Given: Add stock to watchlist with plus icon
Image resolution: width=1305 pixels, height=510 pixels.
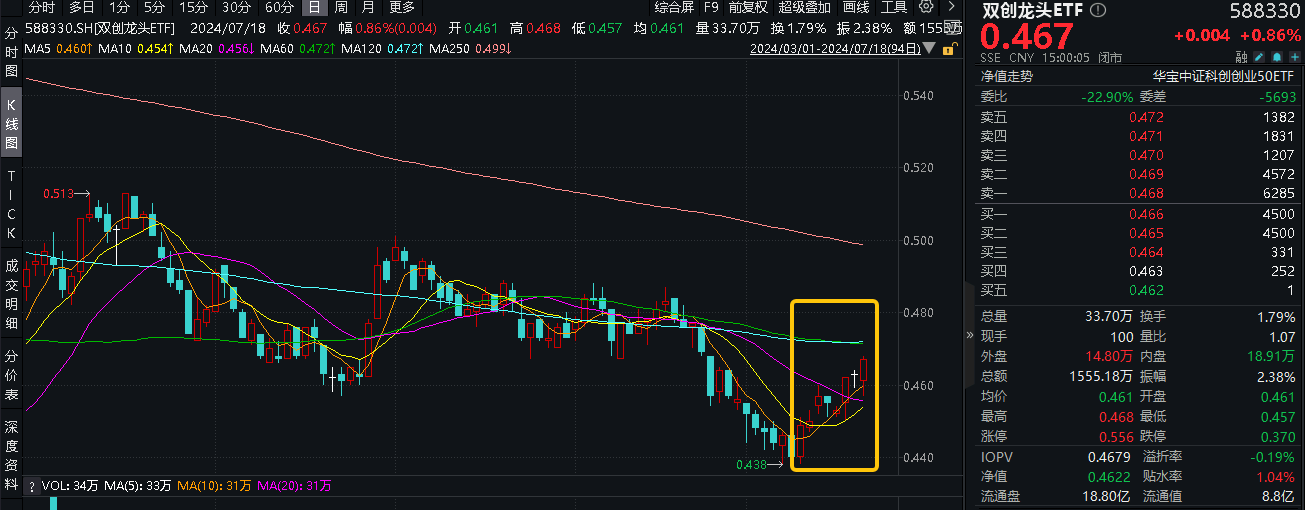Looking at the screenshot, I should [x=1294, y=58].
